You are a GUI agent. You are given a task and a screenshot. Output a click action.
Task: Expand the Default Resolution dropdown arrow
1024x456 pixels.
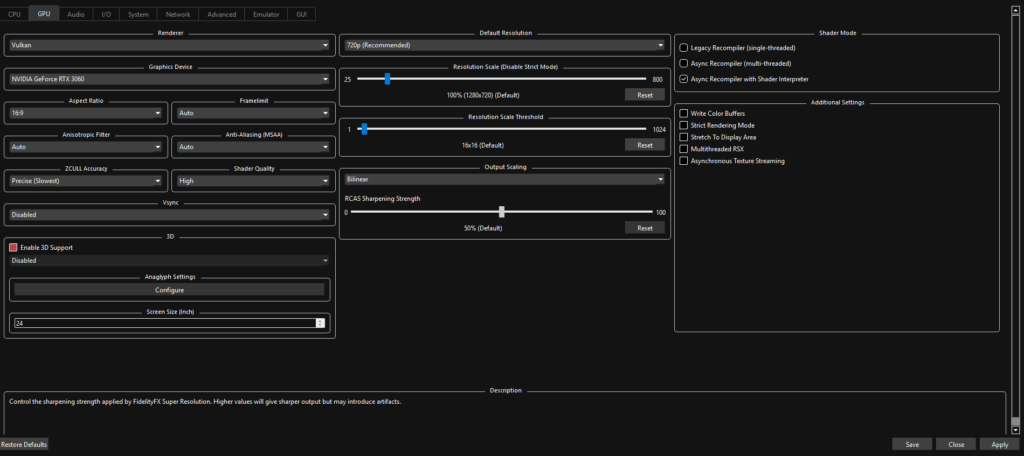click(x=661, y=45)
